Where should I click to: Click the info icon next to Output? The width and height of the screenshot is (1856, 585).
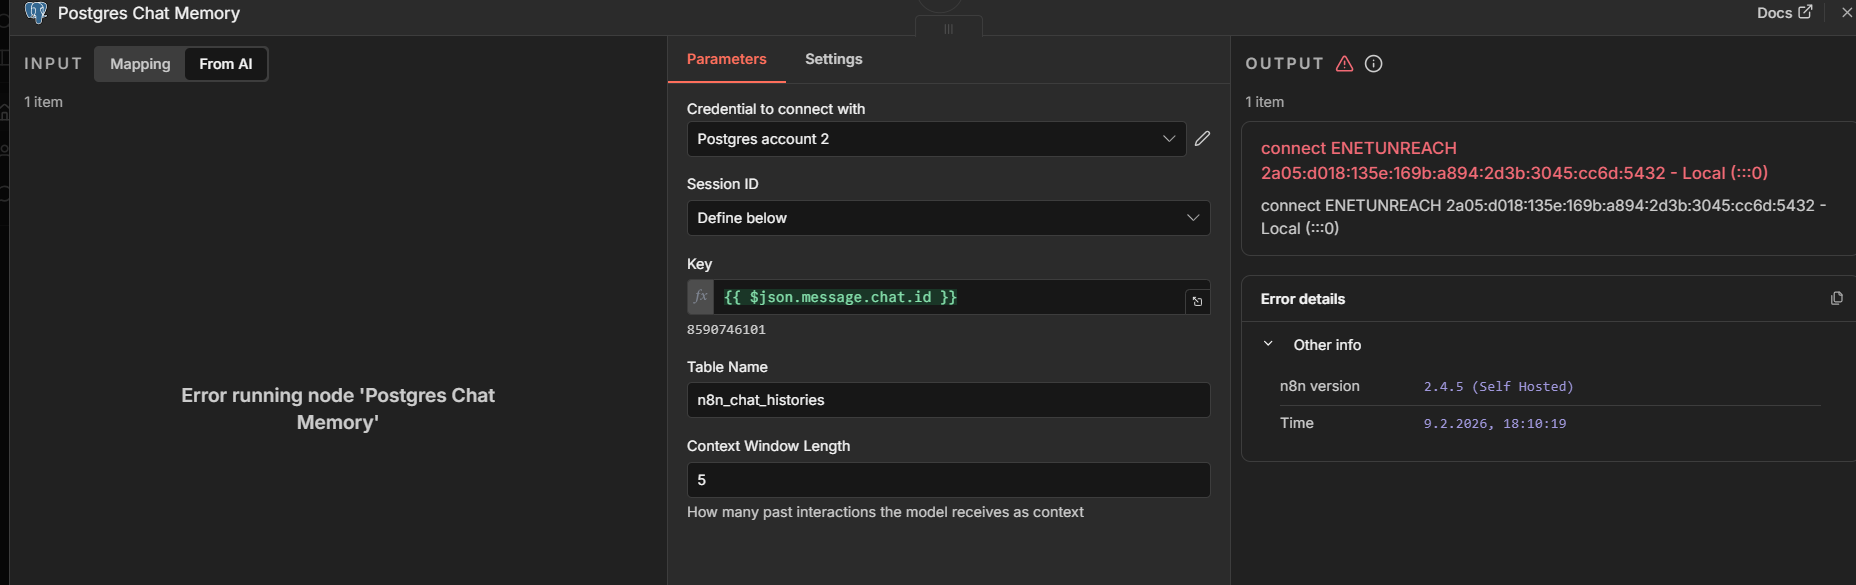[1374, 64]
